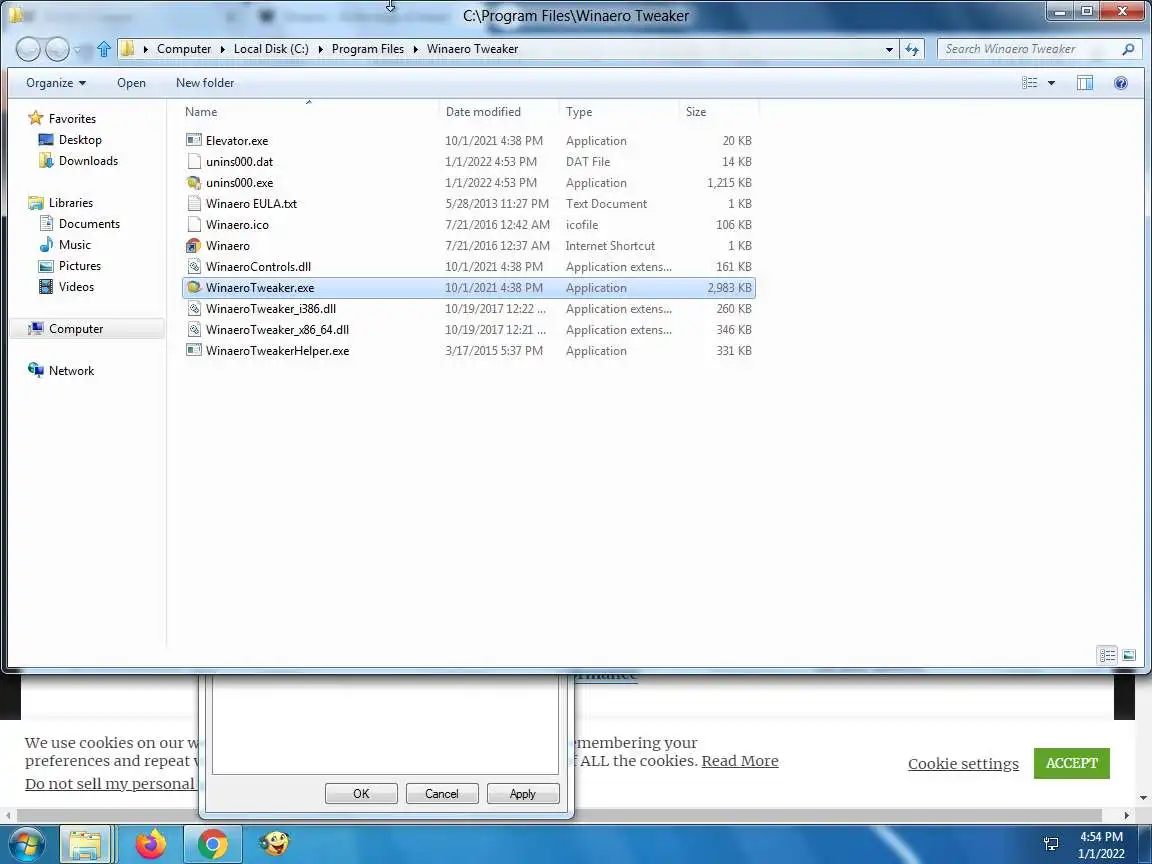Select Network in the navigation pane
This screenshot has width=1152, height=864.
pos(71,371)
